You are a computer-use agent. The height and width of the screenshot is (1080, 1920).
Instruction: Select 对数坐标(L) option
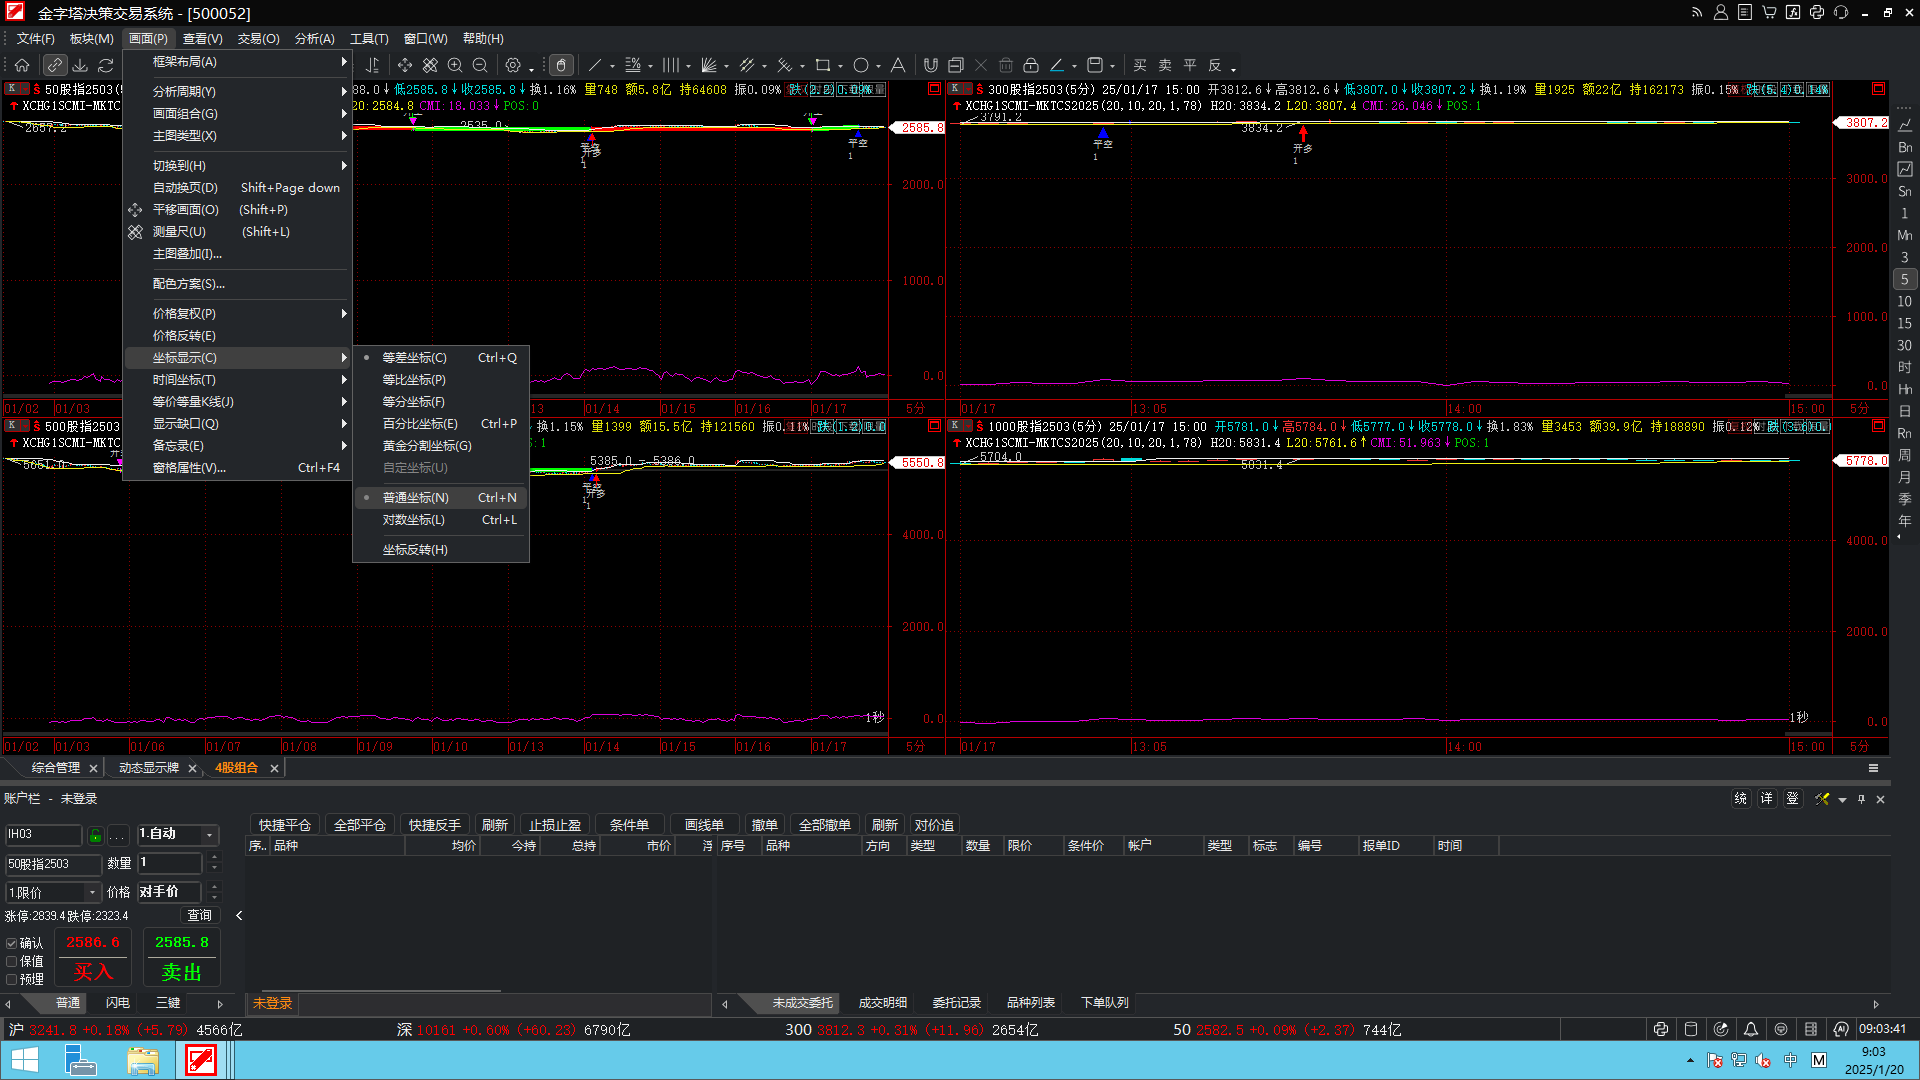point(440,520)
